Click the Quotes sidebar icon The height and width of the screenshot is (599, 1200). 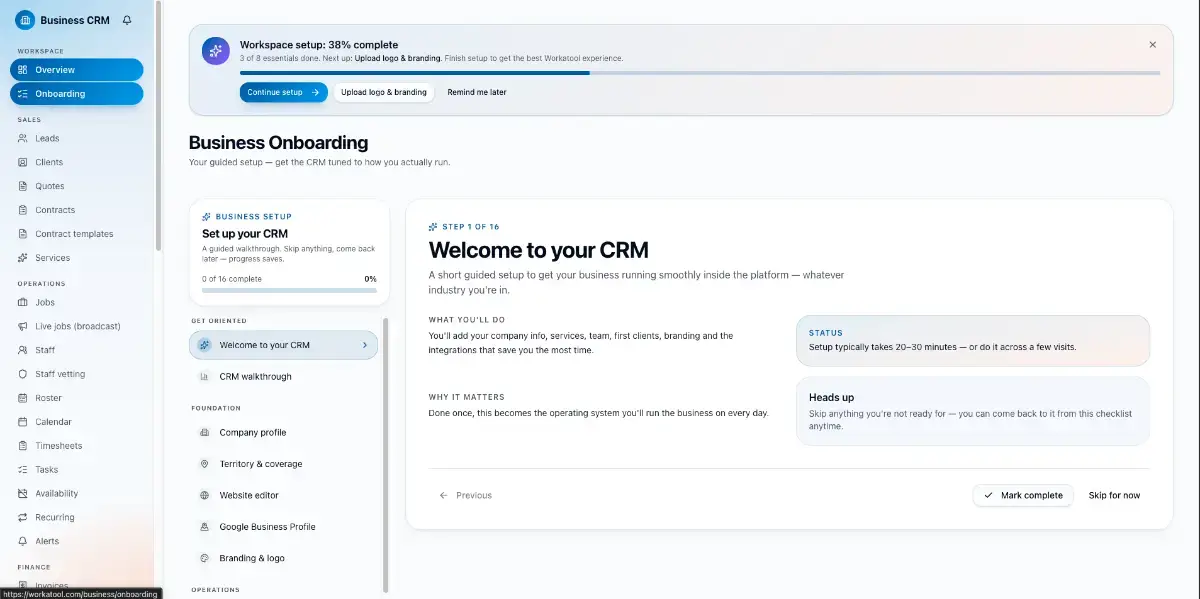point(23,186)
